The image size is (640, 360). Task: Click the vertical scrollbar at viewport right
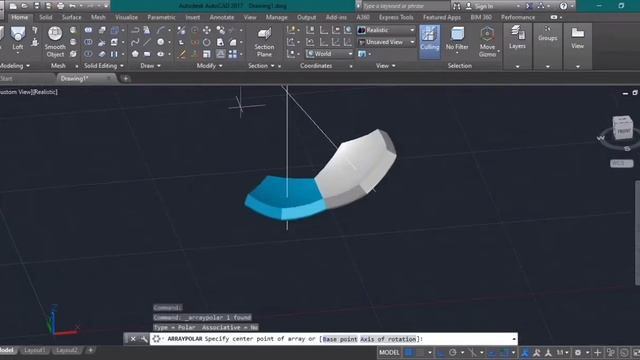(637, 233)
